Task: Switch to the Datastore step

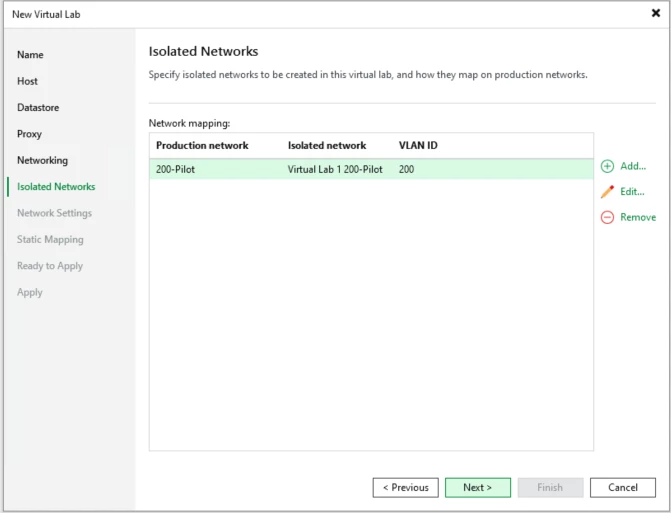Action: [x=38, y=108]
